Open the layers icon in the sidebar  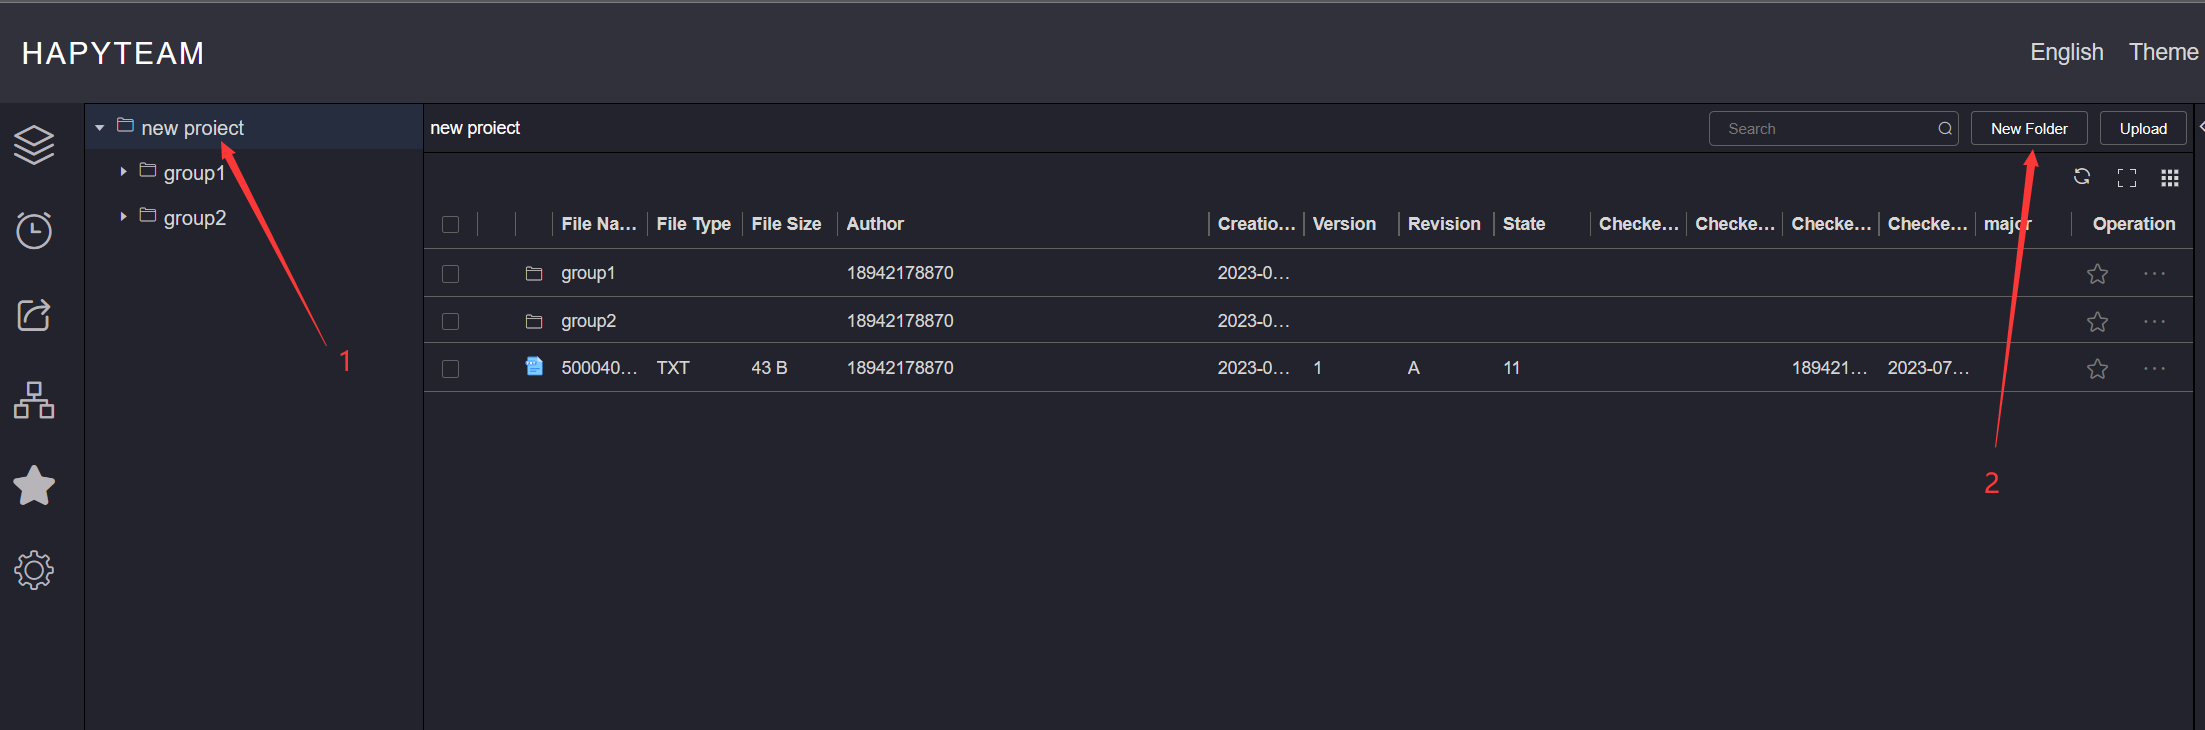(34, 145)
